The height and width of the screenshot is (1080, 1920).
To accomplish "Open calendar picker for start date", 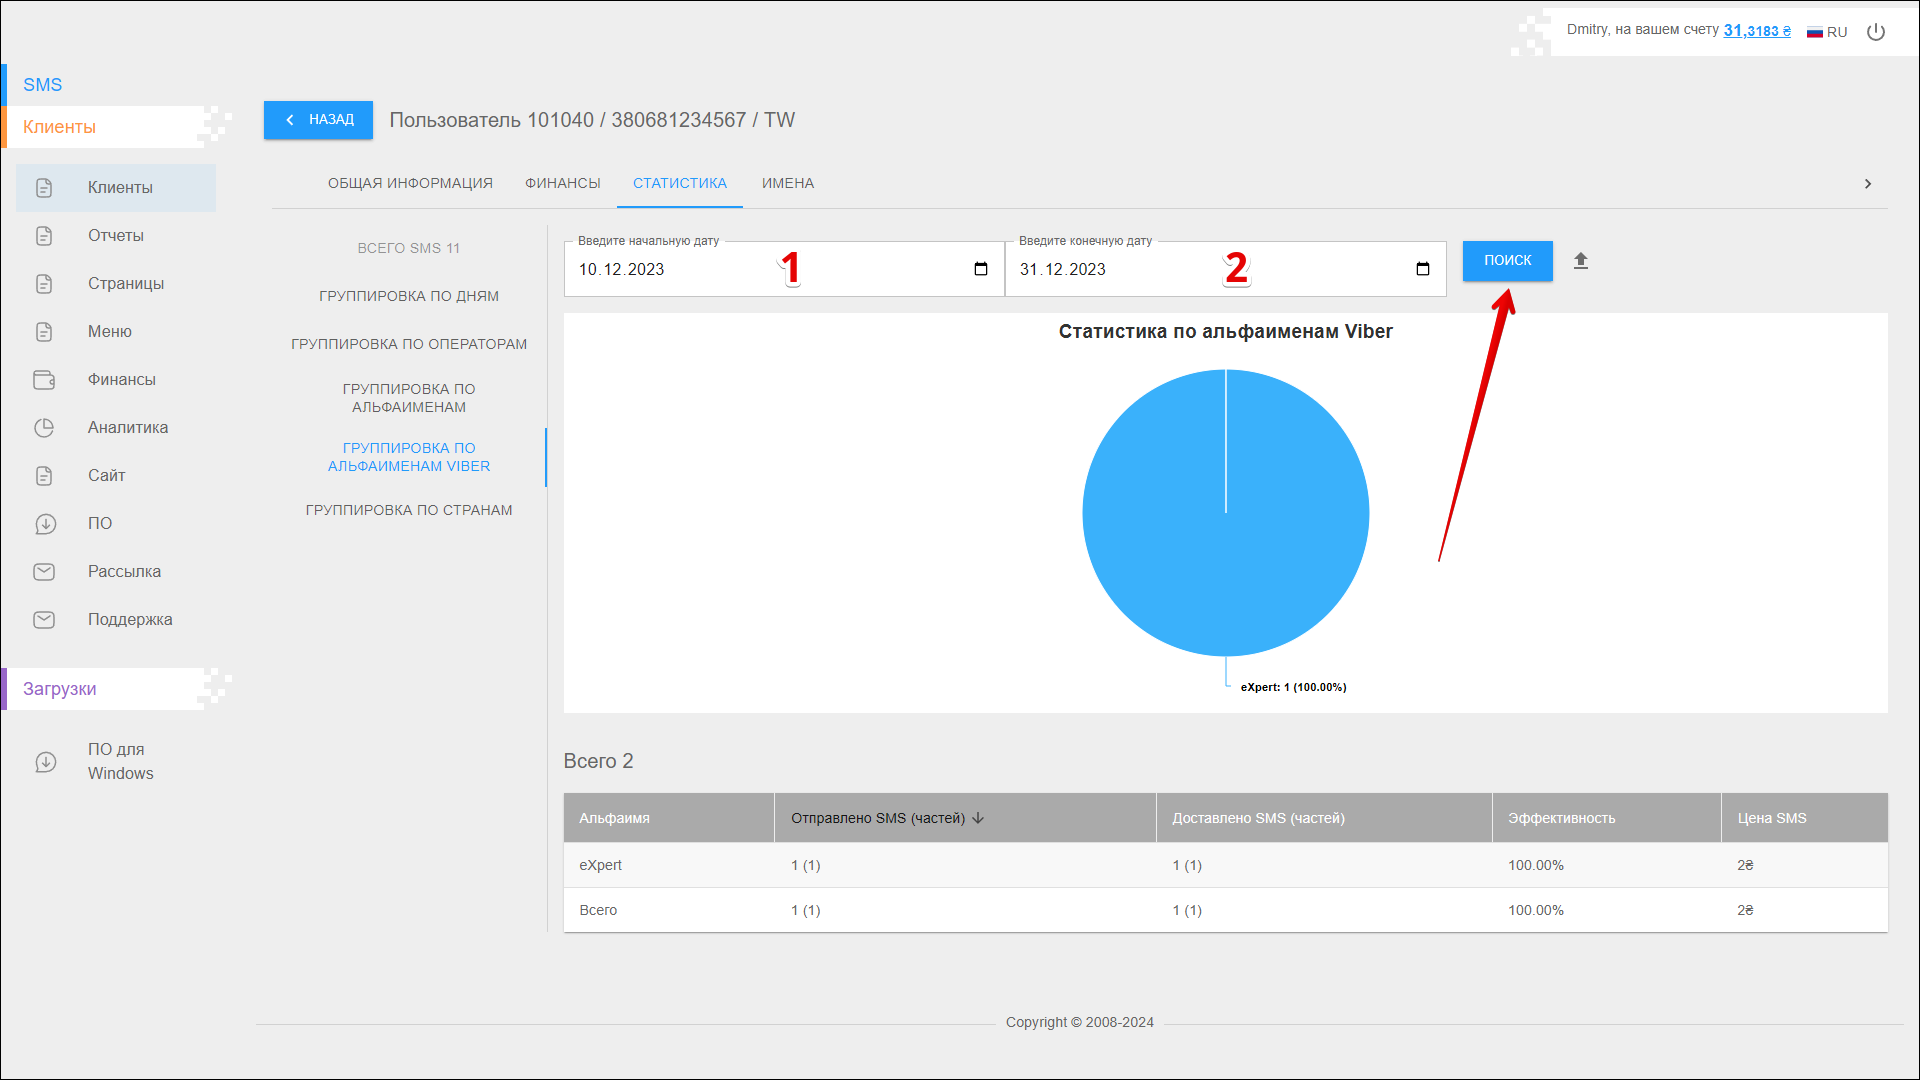I will 980,269.
